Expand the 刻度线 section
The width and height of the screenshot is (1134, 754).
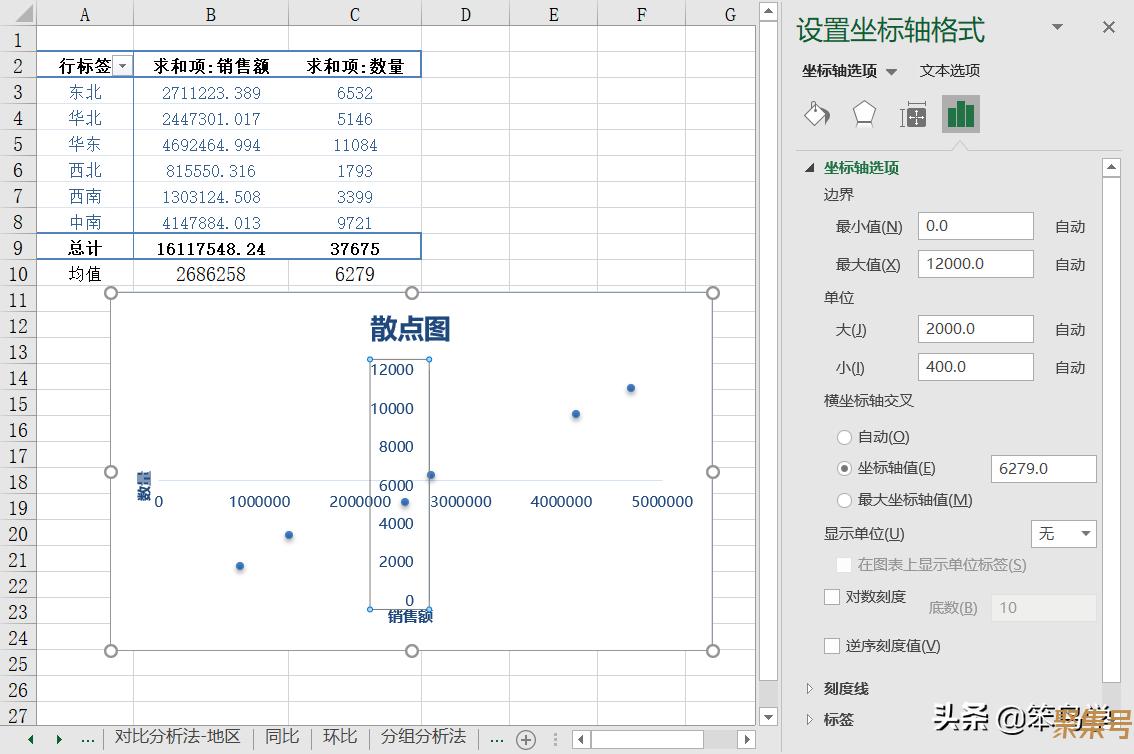(x=811, y=688)
